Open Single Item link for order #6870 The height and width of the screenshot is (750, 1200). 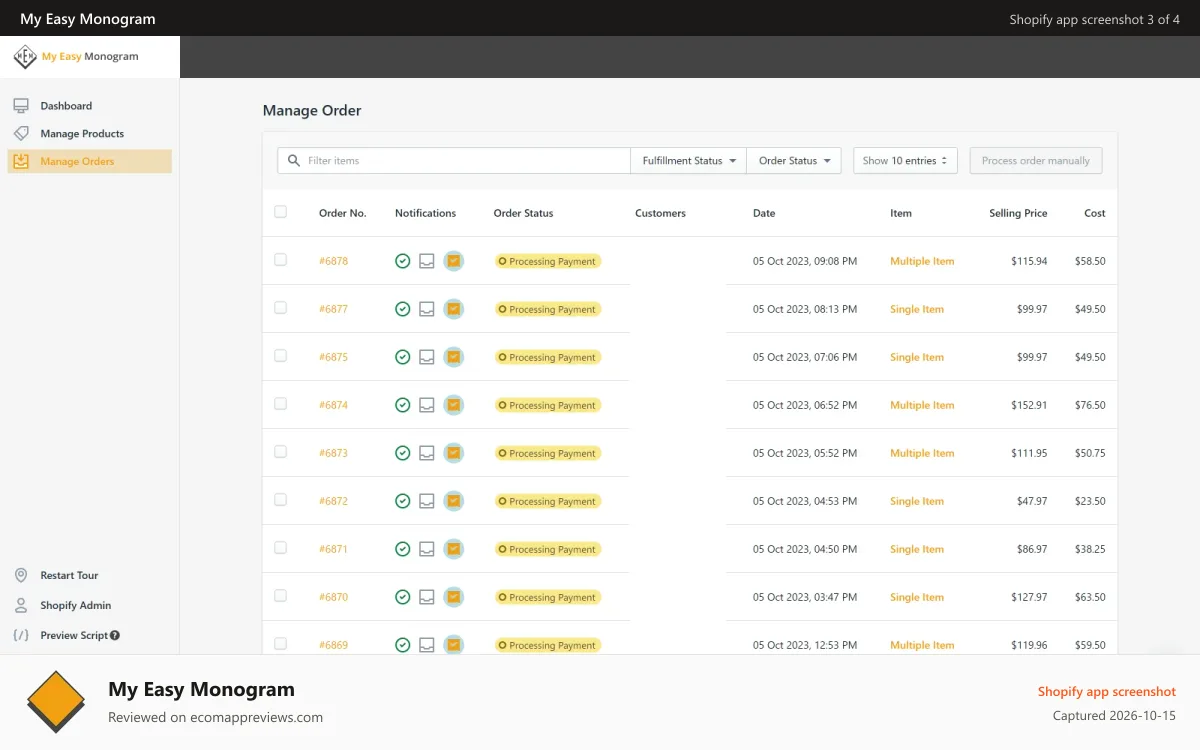917,597
